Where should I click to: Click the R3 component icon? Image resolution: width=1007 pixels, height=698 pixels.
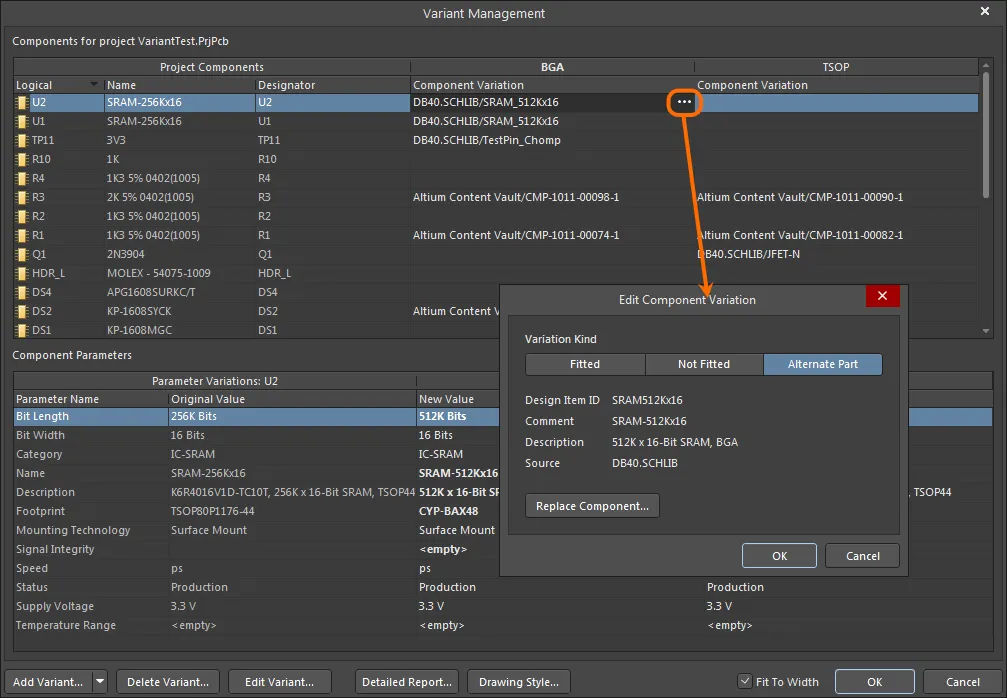[22, 197]
